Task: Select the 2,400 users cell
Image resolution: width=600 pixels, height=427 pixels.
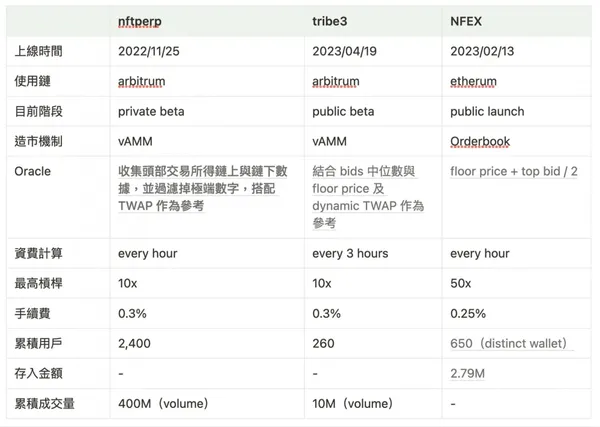Action: tap(135, 344)
